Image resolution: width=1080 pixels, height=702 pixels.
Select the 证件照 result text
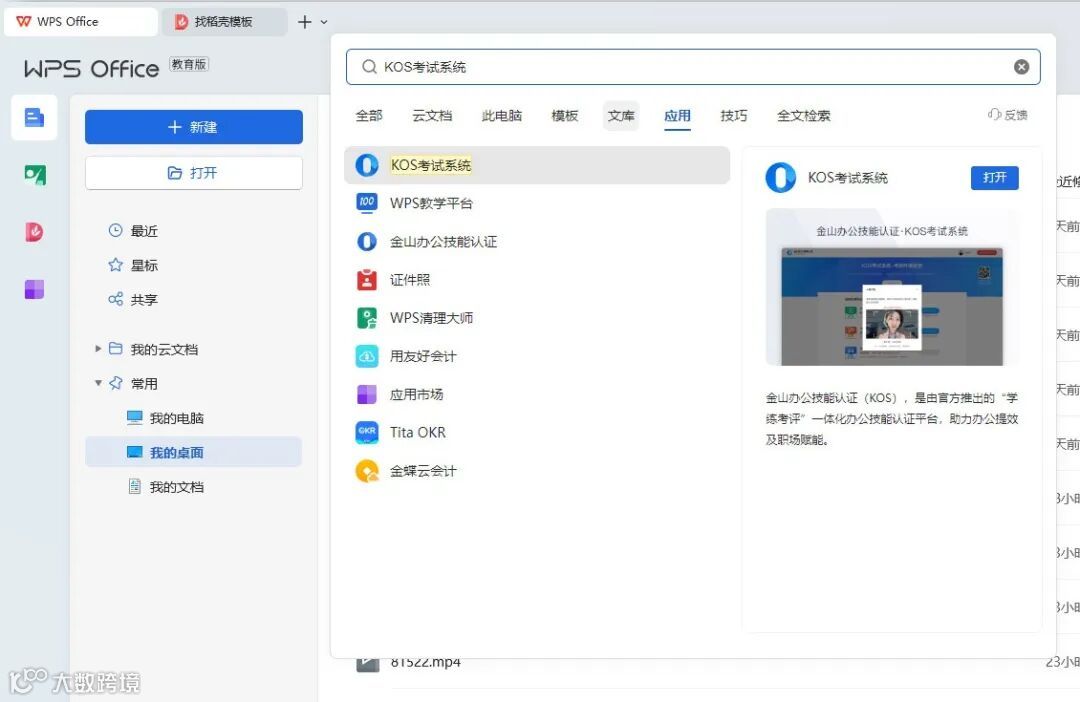pos(410,280)
